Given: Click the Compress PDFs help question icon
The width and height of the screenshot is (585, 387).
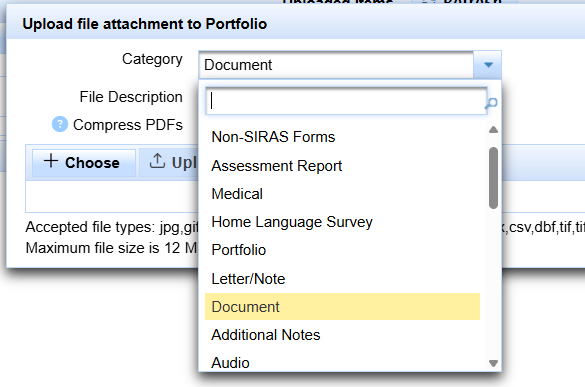Looking at the screenshot, I should pos(60,124).
